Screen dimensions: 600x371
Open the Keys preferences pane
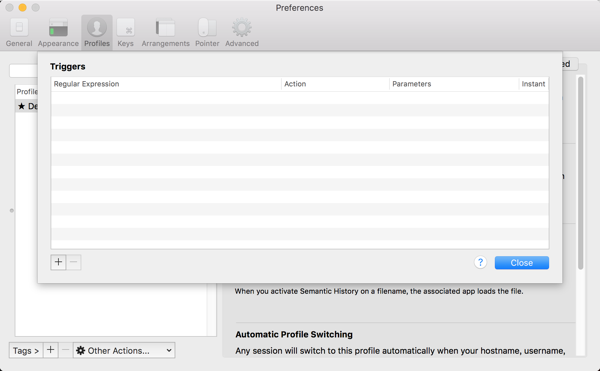[x=126, y=33]
